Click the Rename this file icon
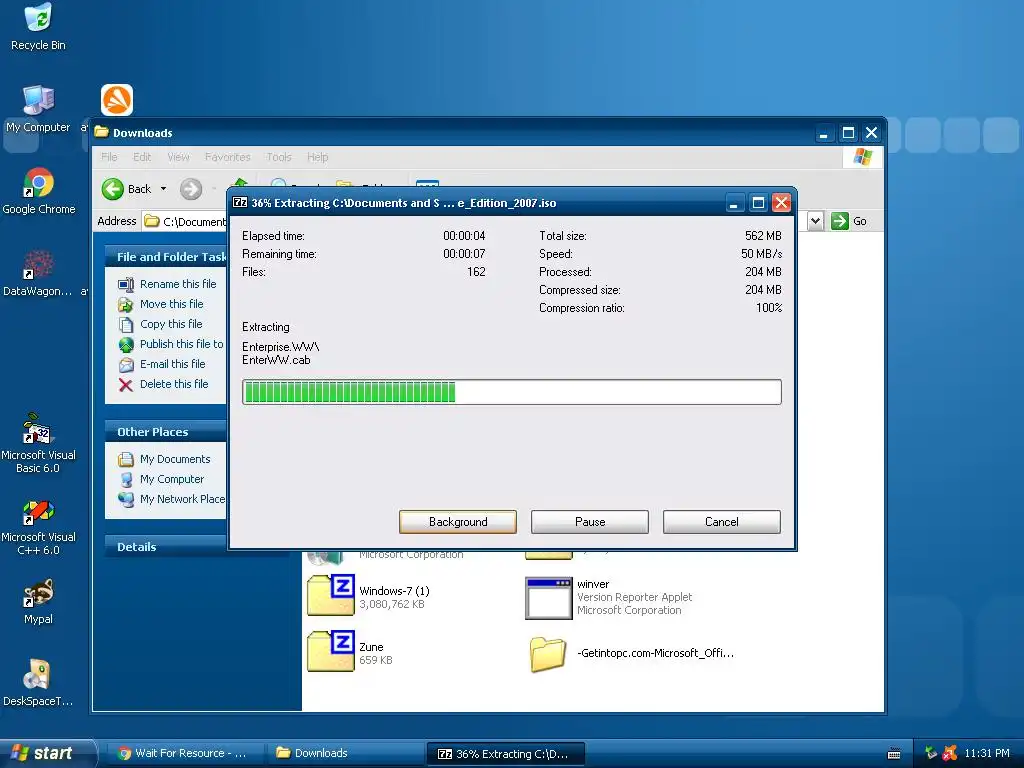This screenshot has height=768, width=1024. [126, 285]
